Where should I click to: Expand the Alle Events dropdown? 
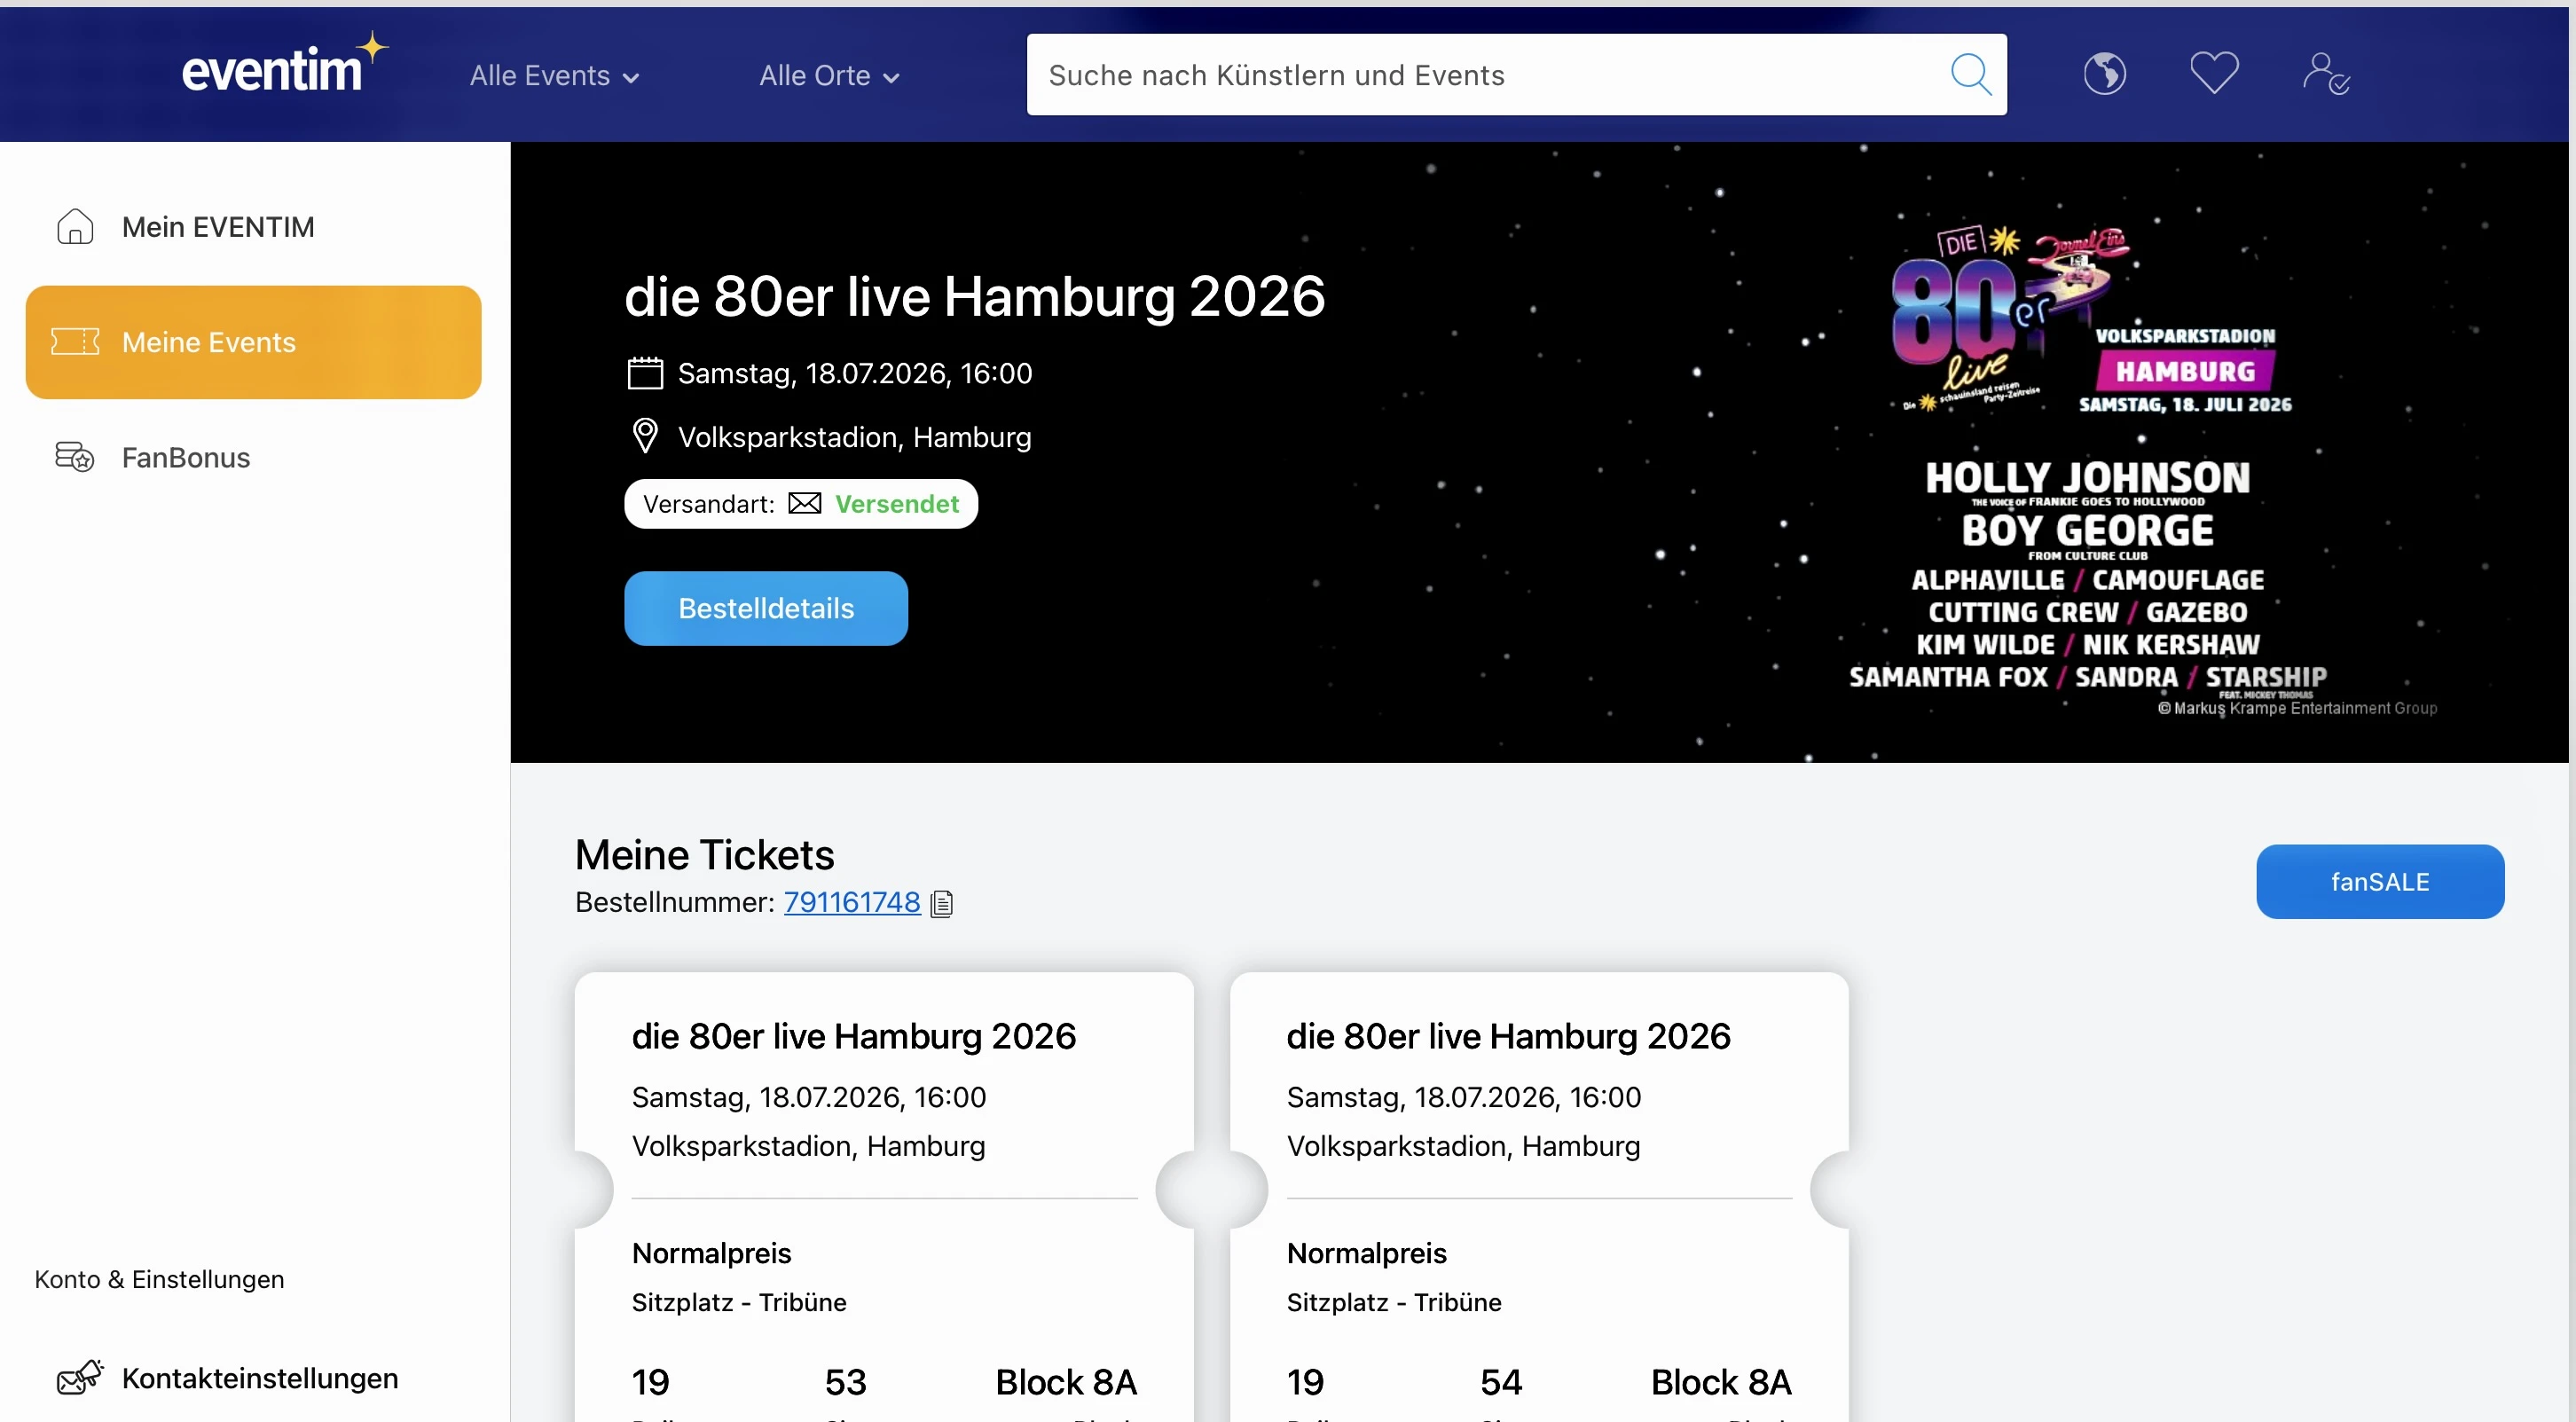click(x=555, y=76)
